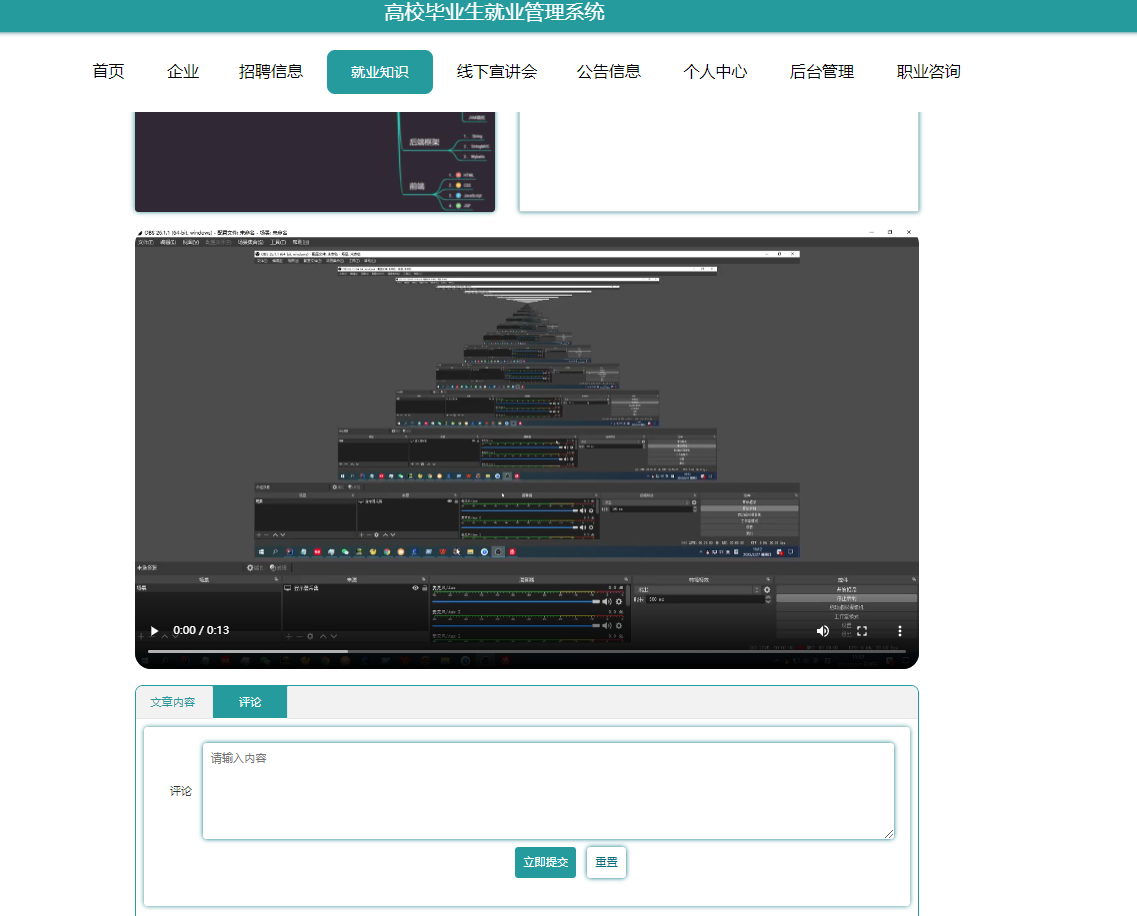Open the 企业 navigation item

[x=183, y=71]
